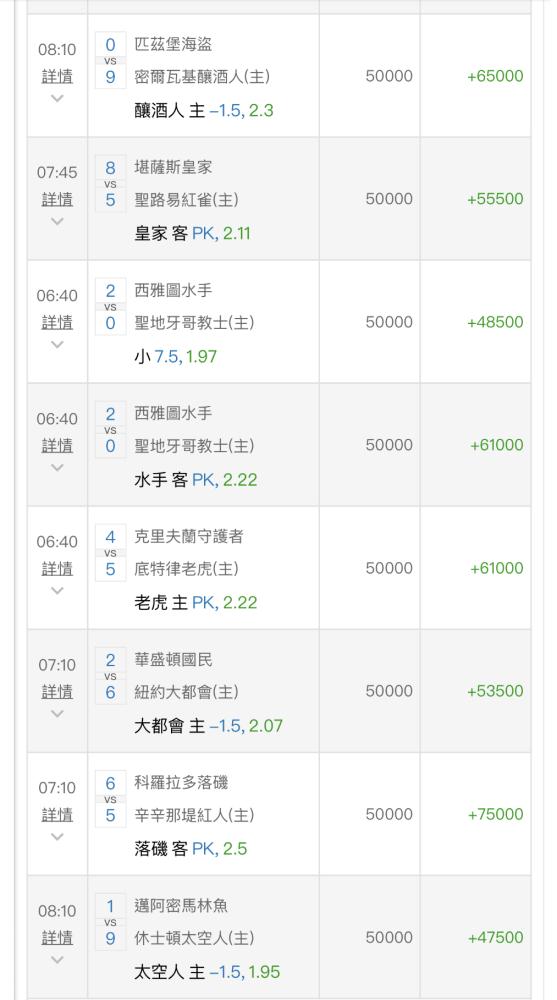The width and height of the screenshot is (557, 1000).
Task: Open 詳情 for 水手 客 PK bet row
Action: [x=57, y=445]
